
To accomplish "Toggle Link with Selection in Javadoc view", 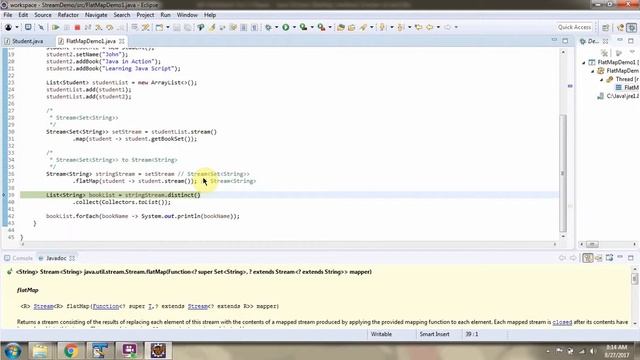I will 587,258.
